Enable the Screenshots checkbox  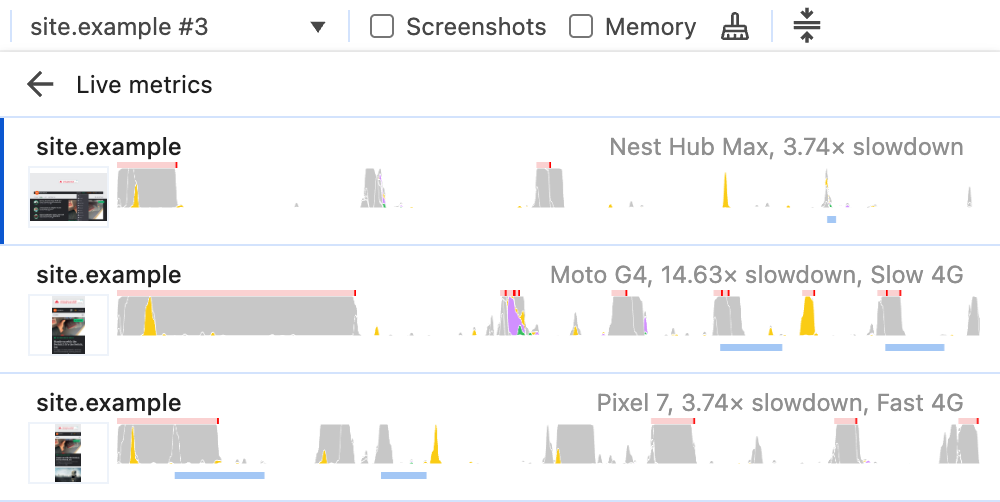point(382,27)
